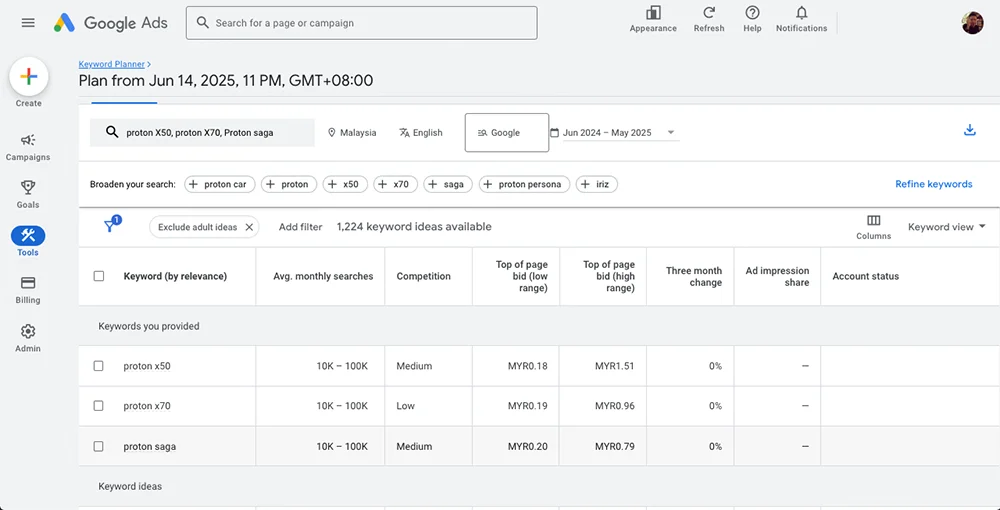Download keyword ideas using download icon
The width and height of the screenshot is (1000, 510).
(969, 131)
